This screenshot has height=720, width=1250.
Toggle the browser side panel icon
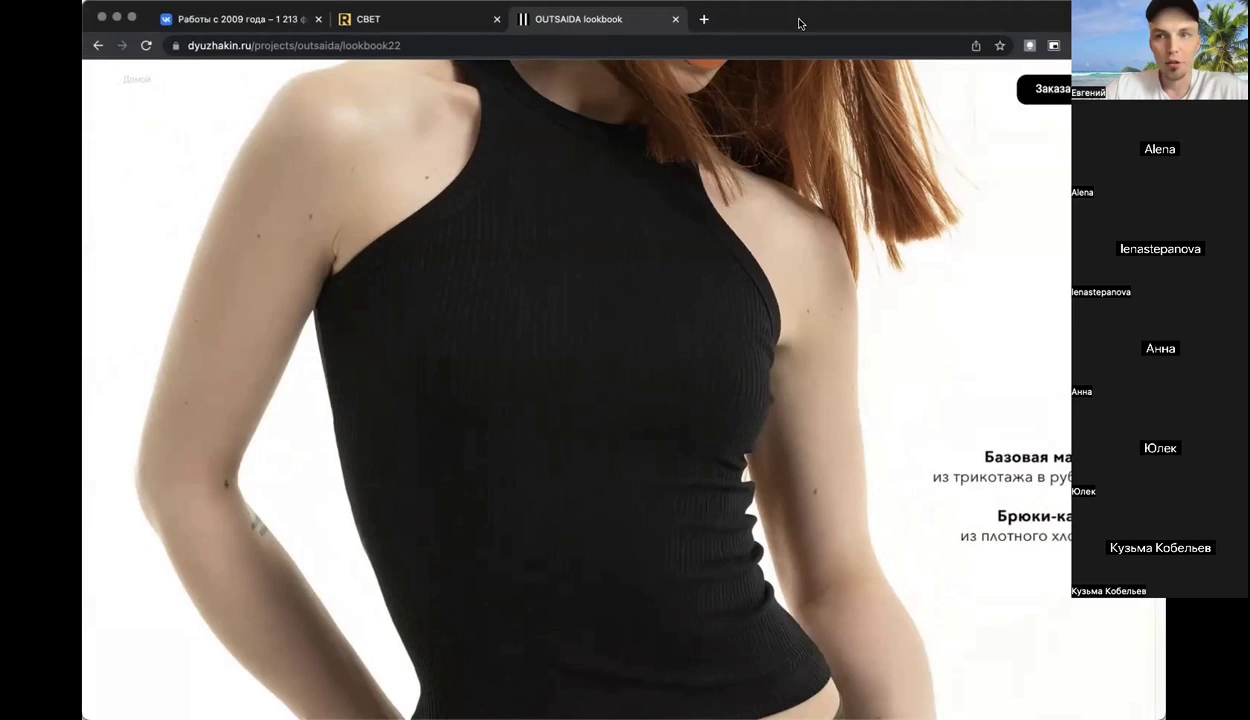coord(1053,46)
